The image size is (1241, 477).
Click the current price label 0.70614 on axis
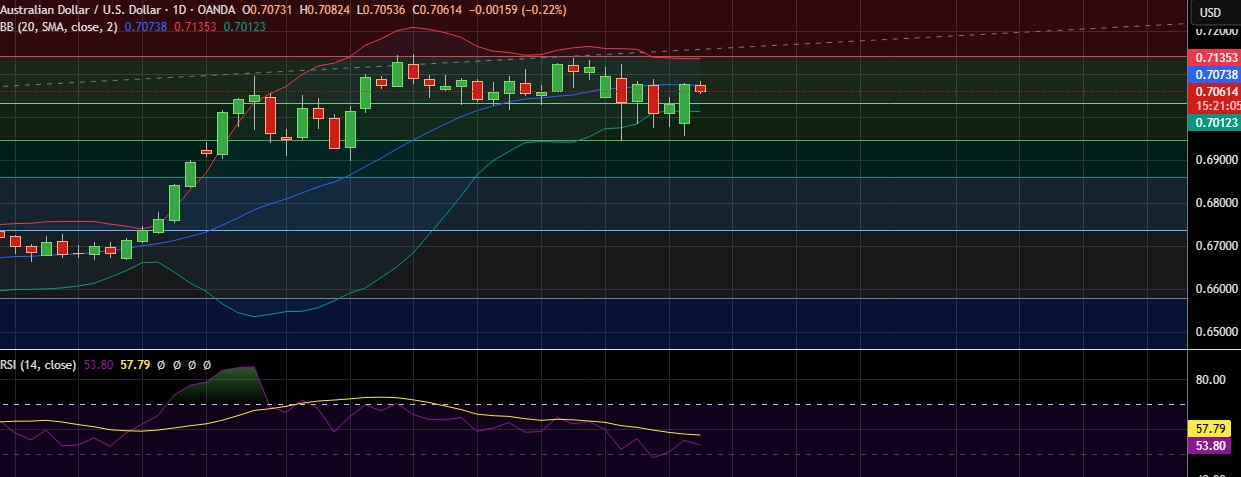1215,91
